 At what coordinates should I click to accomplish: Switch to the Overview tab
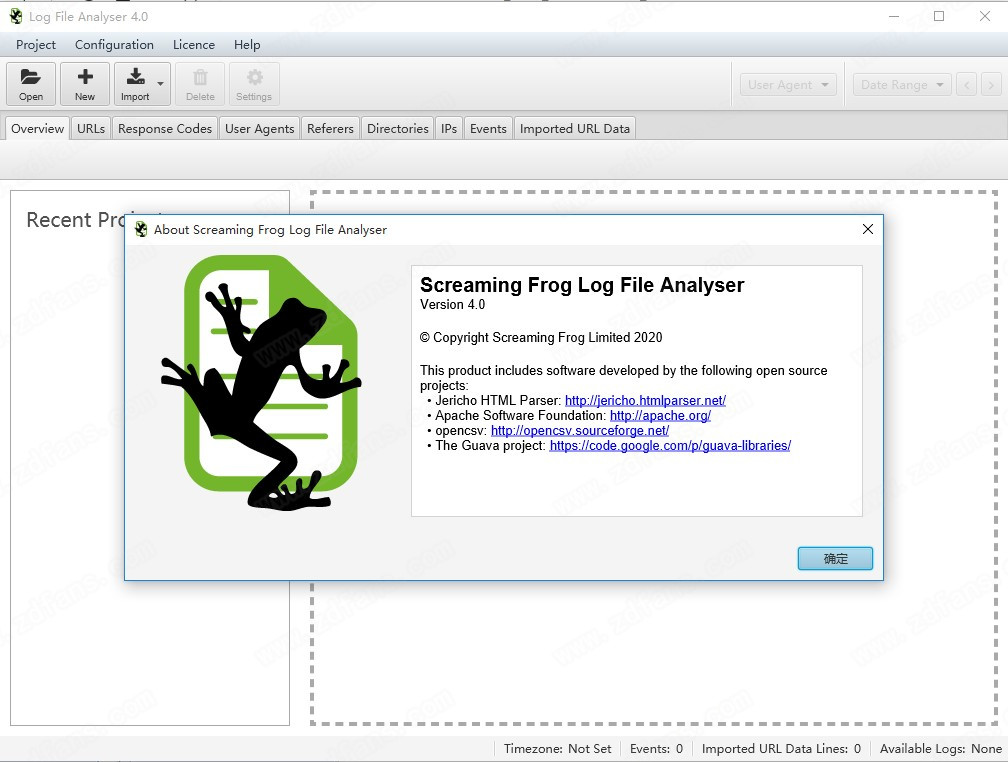click(x=37, y=129)
